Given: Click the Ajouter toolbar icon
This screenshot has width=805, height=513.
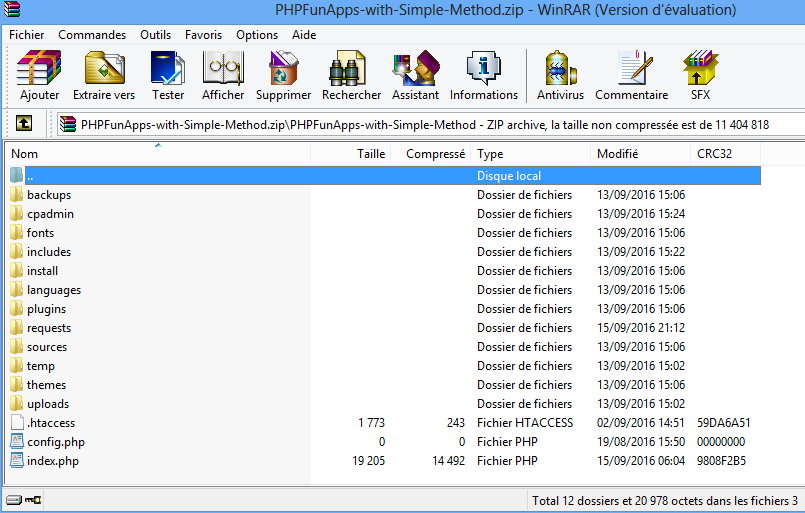Looking at the screenshot, I should 39,67.
